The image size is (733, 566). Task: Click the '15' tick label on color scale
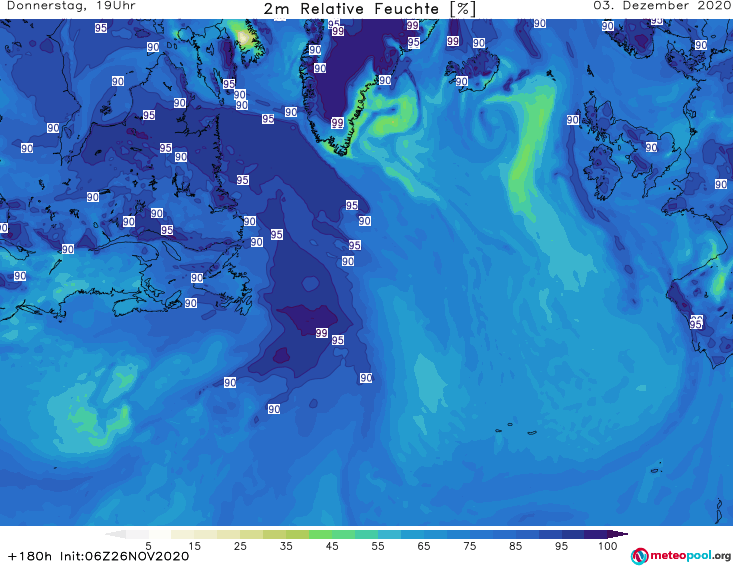(194, 546)
